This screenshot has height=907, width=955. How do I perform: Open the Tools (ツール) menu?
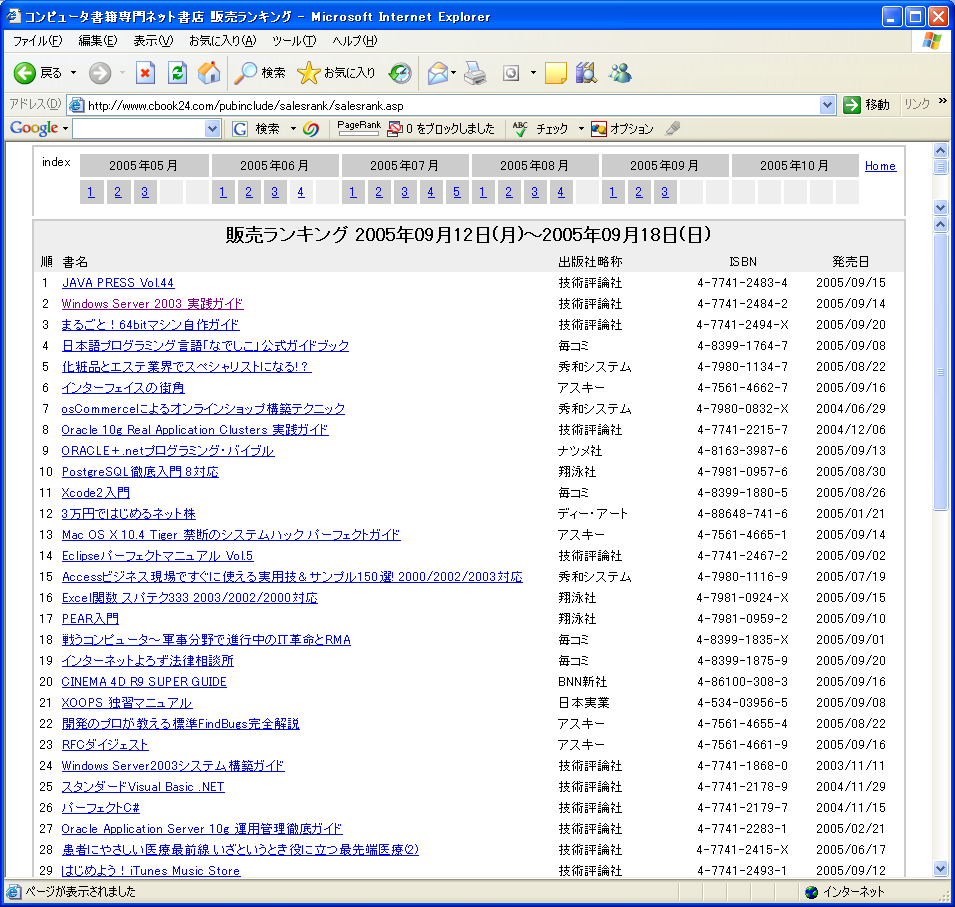click(294, 41)
